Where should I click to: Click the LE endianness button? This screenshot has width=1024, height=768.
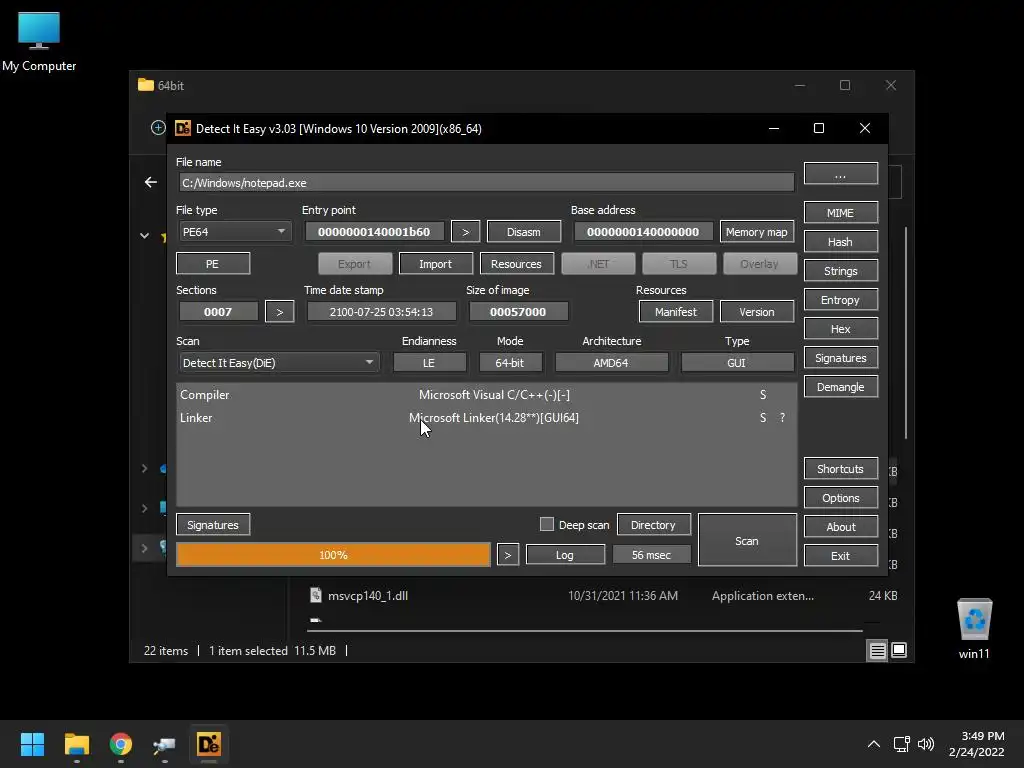click(429, 362)
